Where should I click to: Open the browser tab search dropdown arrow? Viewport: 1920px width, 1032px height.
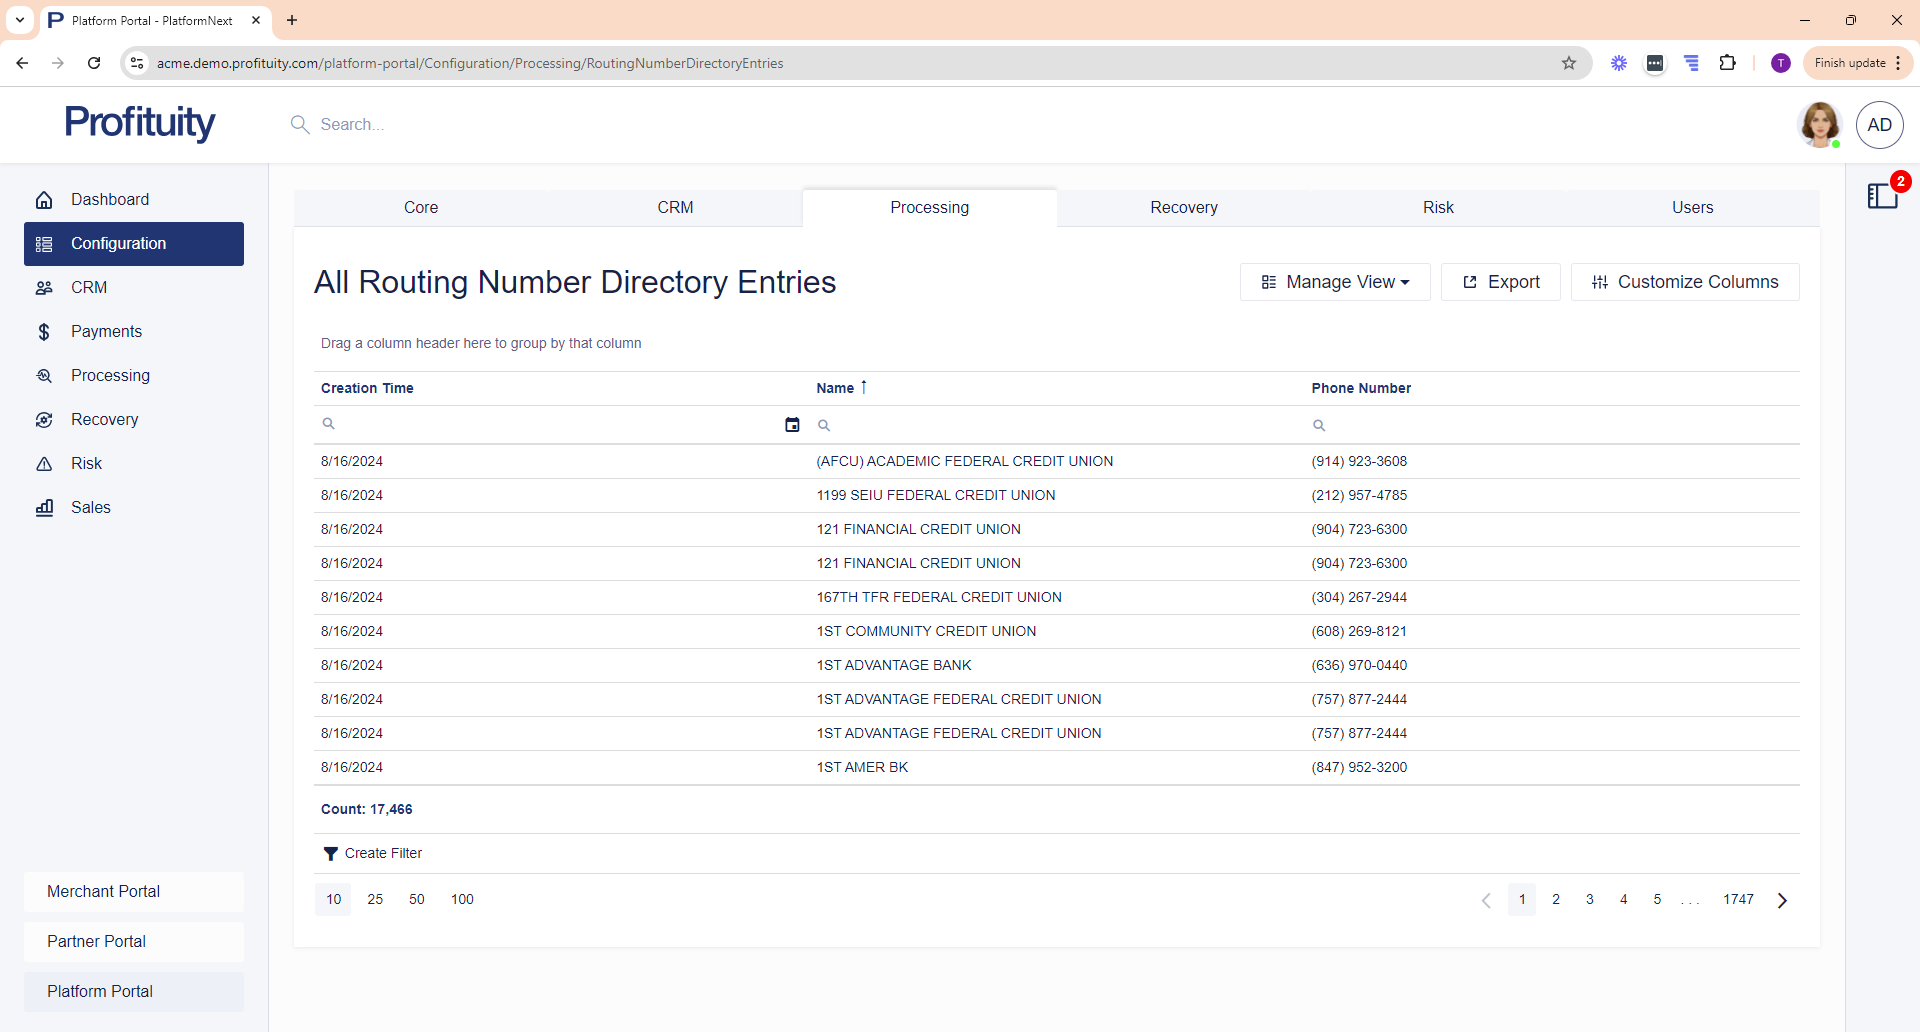(20, 20)
